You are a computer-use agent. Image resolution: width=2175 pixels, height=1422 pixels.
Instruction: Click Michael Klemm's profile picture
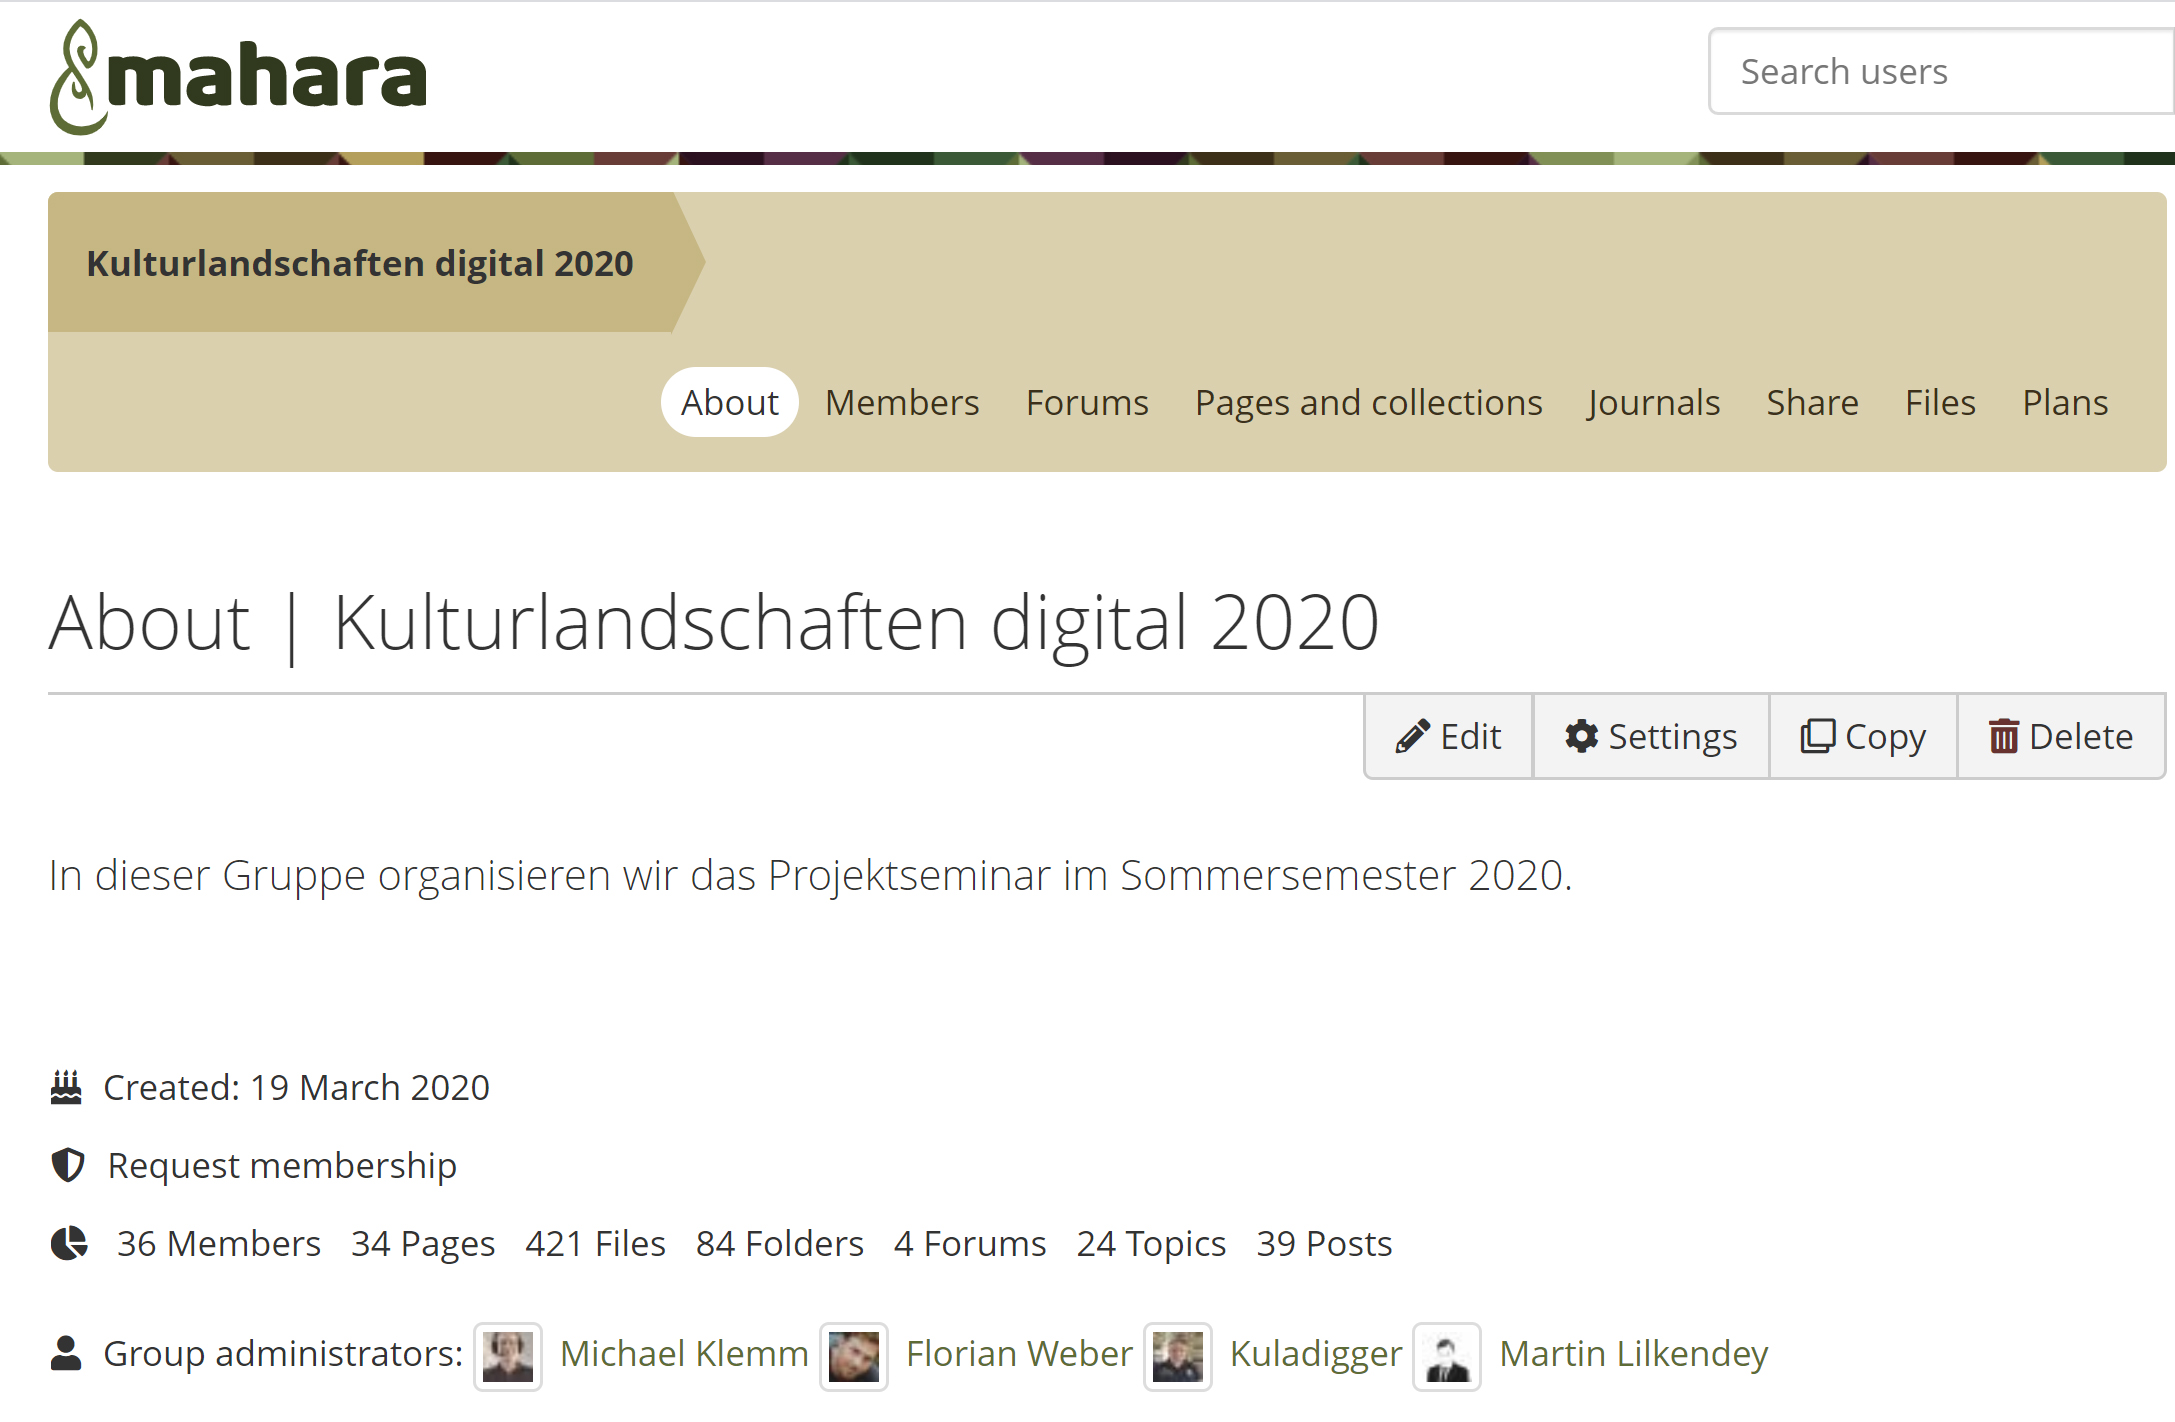(508, 1357)
